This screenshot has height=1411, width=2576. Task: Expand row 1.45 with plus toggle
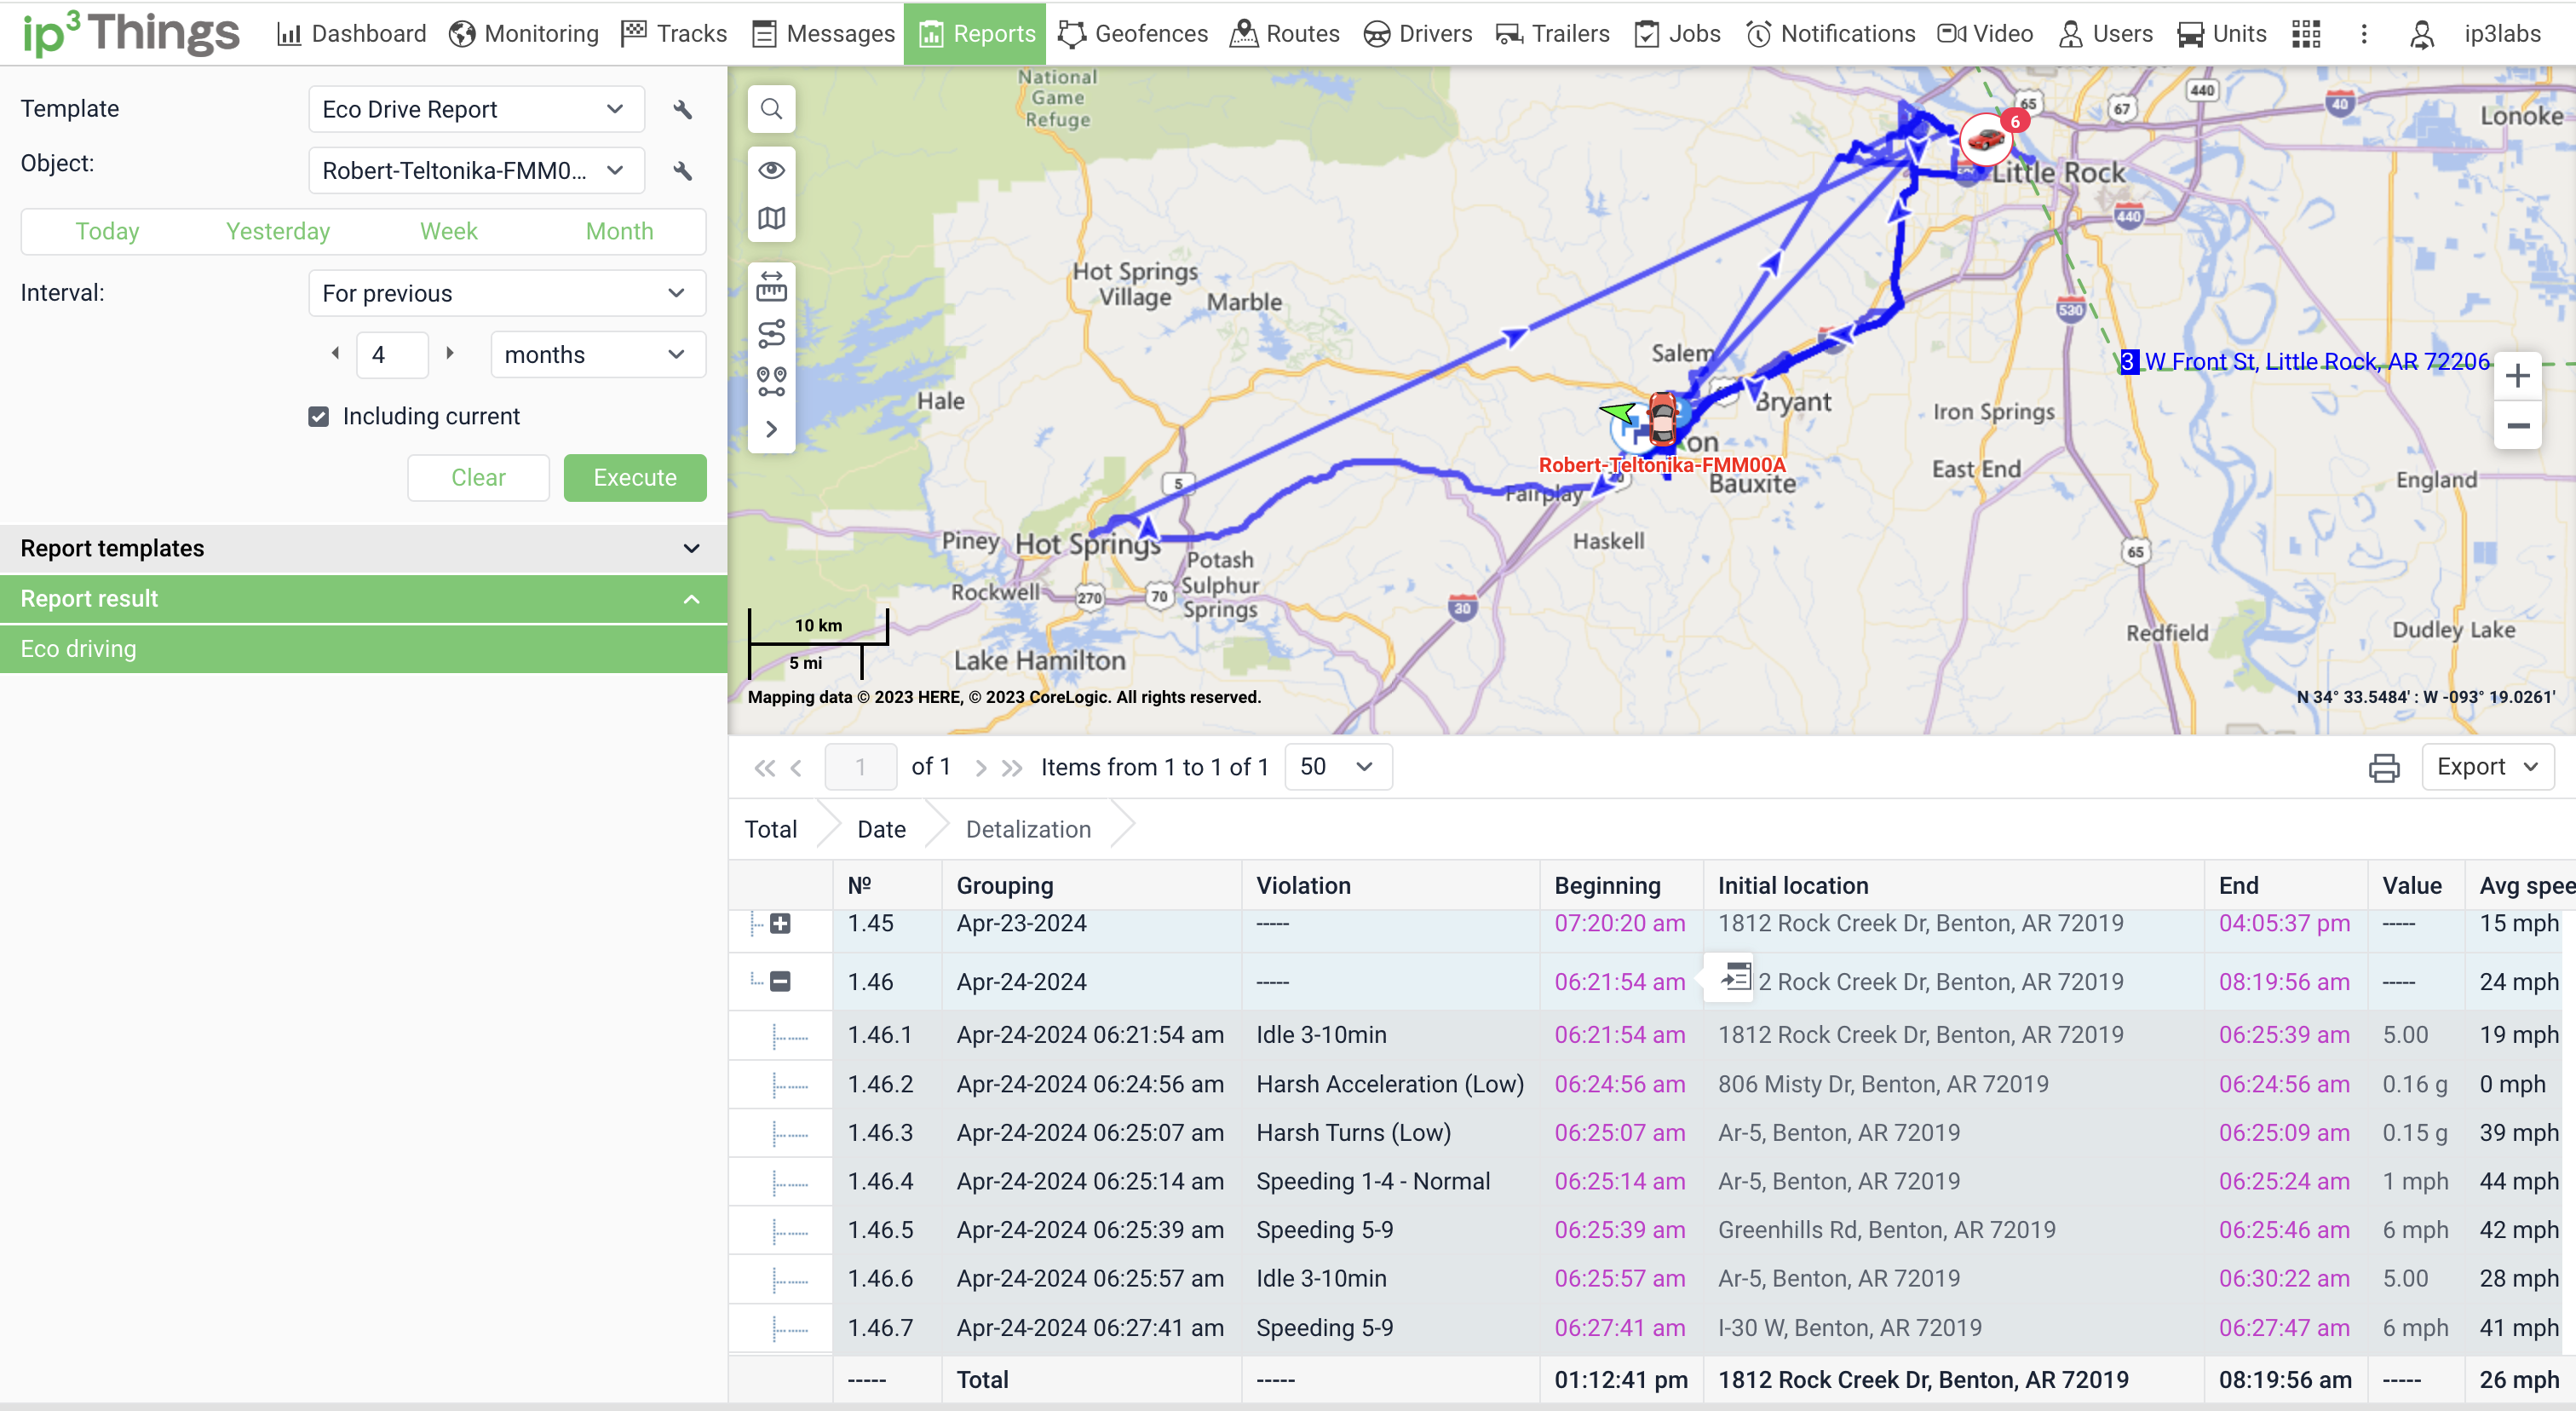coord(780,923)
